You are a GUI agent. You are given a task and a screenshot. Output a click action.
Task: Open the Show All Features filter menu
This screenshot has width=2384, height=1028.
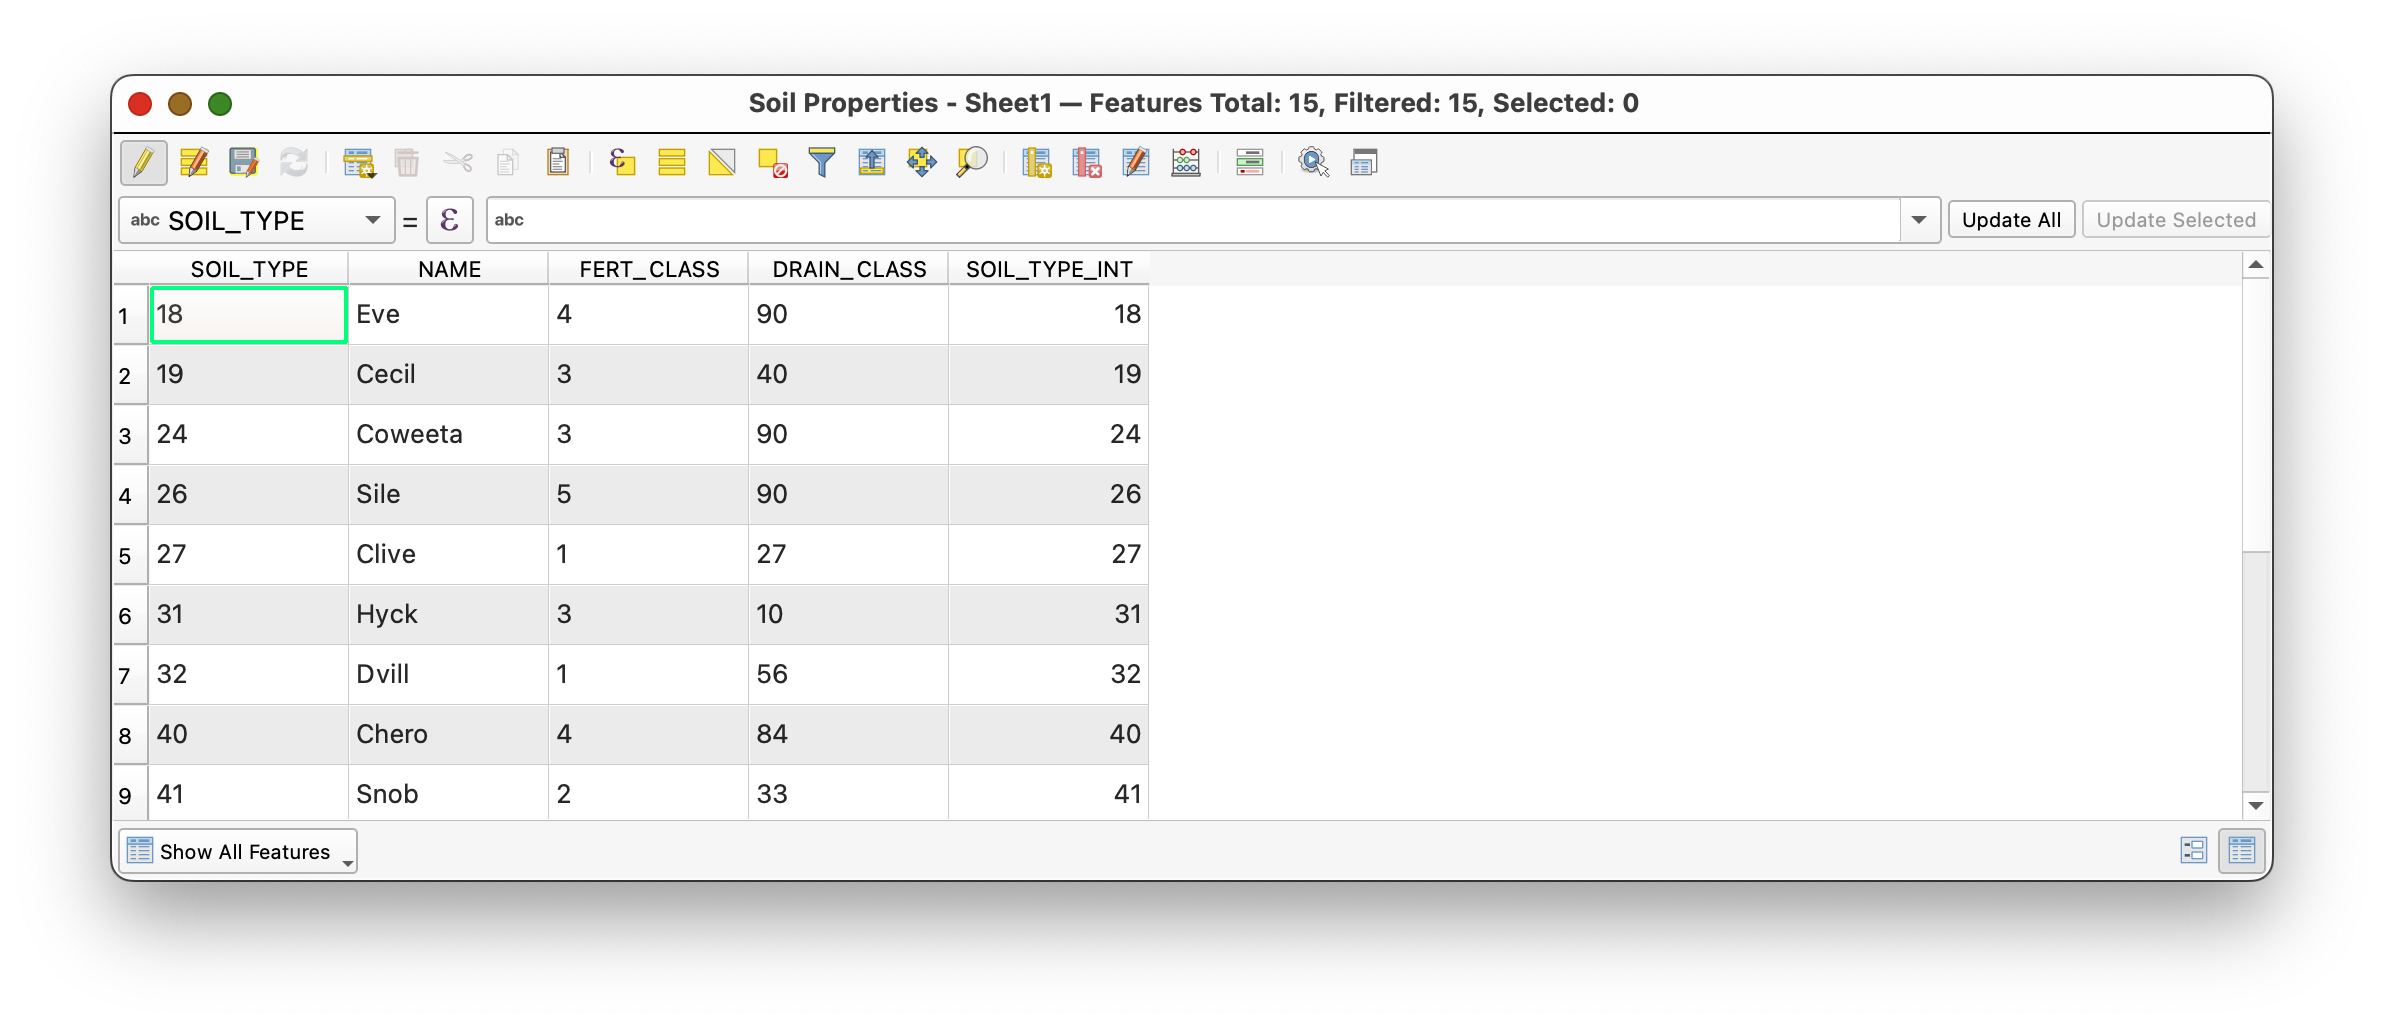tap(238, 851)
